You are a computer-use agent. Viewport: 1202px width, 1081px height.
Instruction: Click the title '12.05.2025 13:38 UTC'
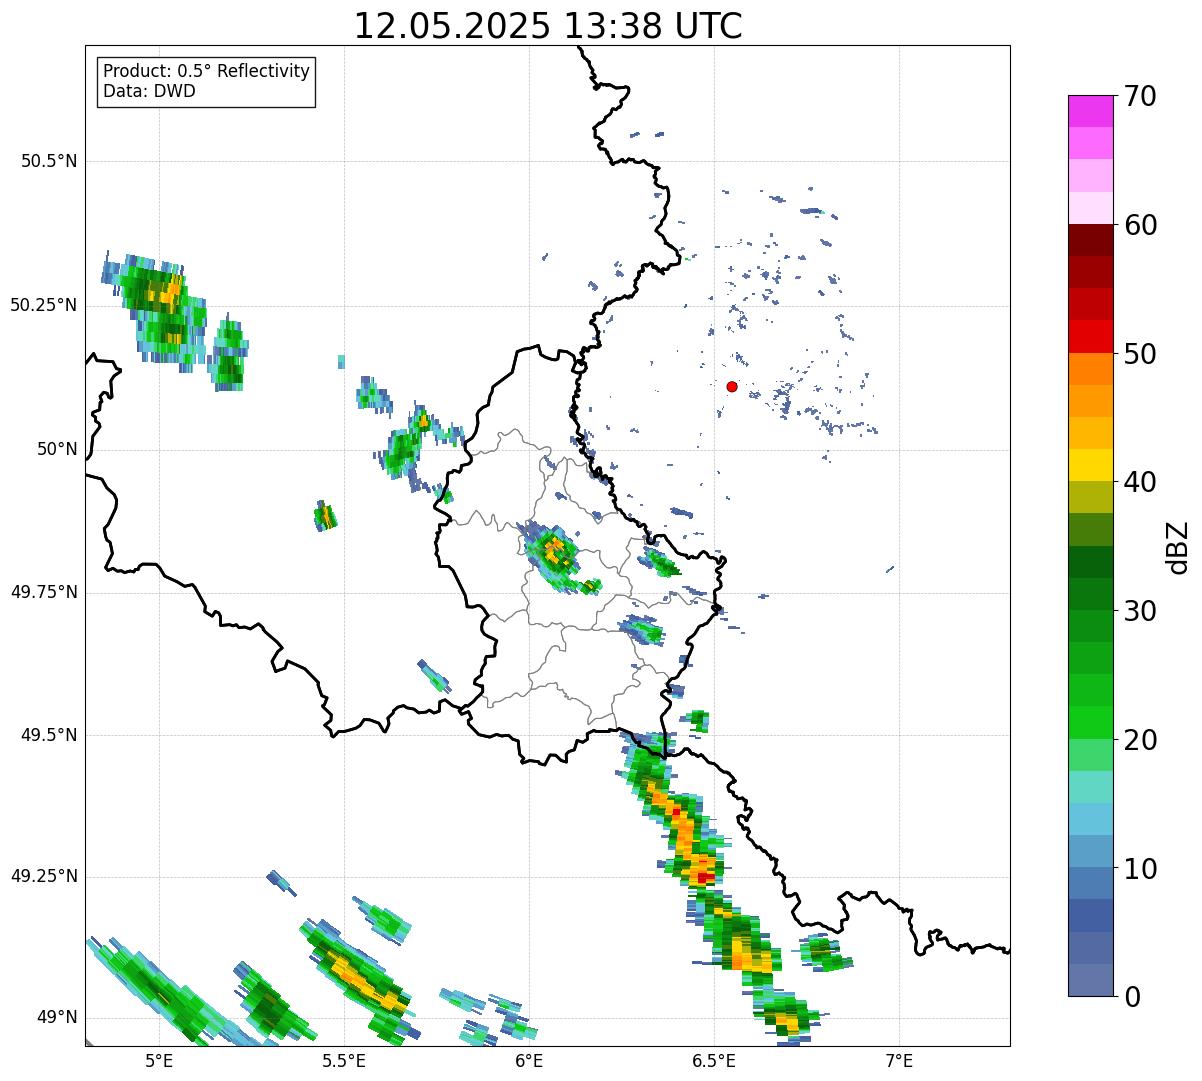[548, 26]
